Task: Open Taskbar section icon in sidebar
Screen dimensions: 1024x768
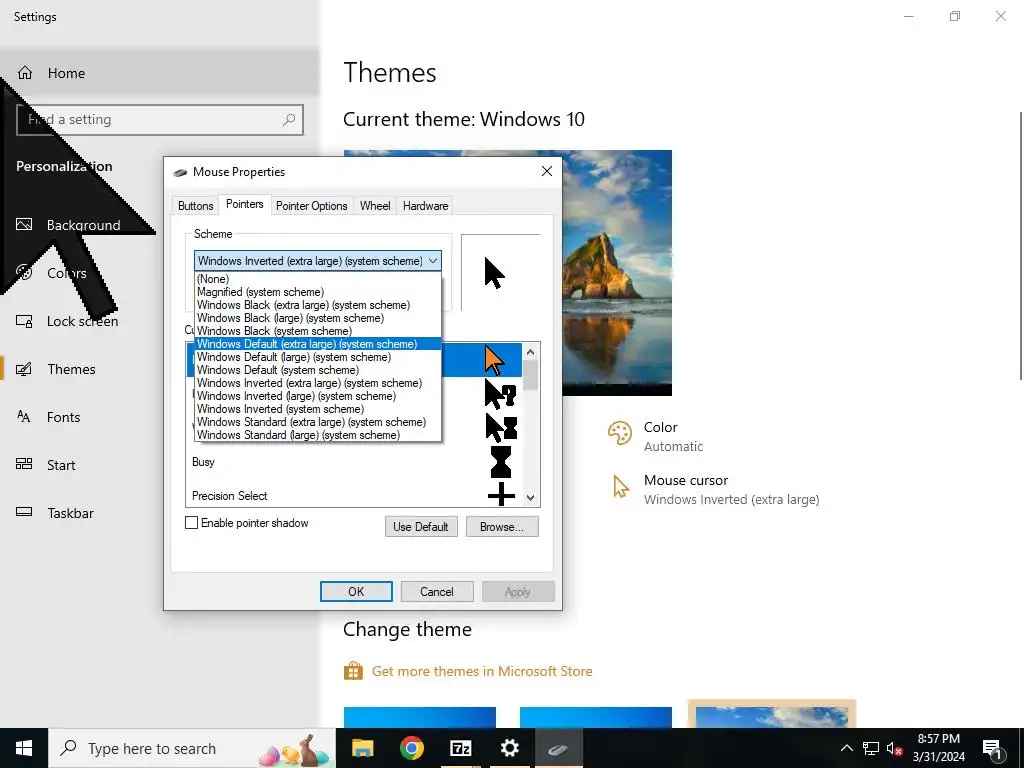Action: (x=24, y=512)
